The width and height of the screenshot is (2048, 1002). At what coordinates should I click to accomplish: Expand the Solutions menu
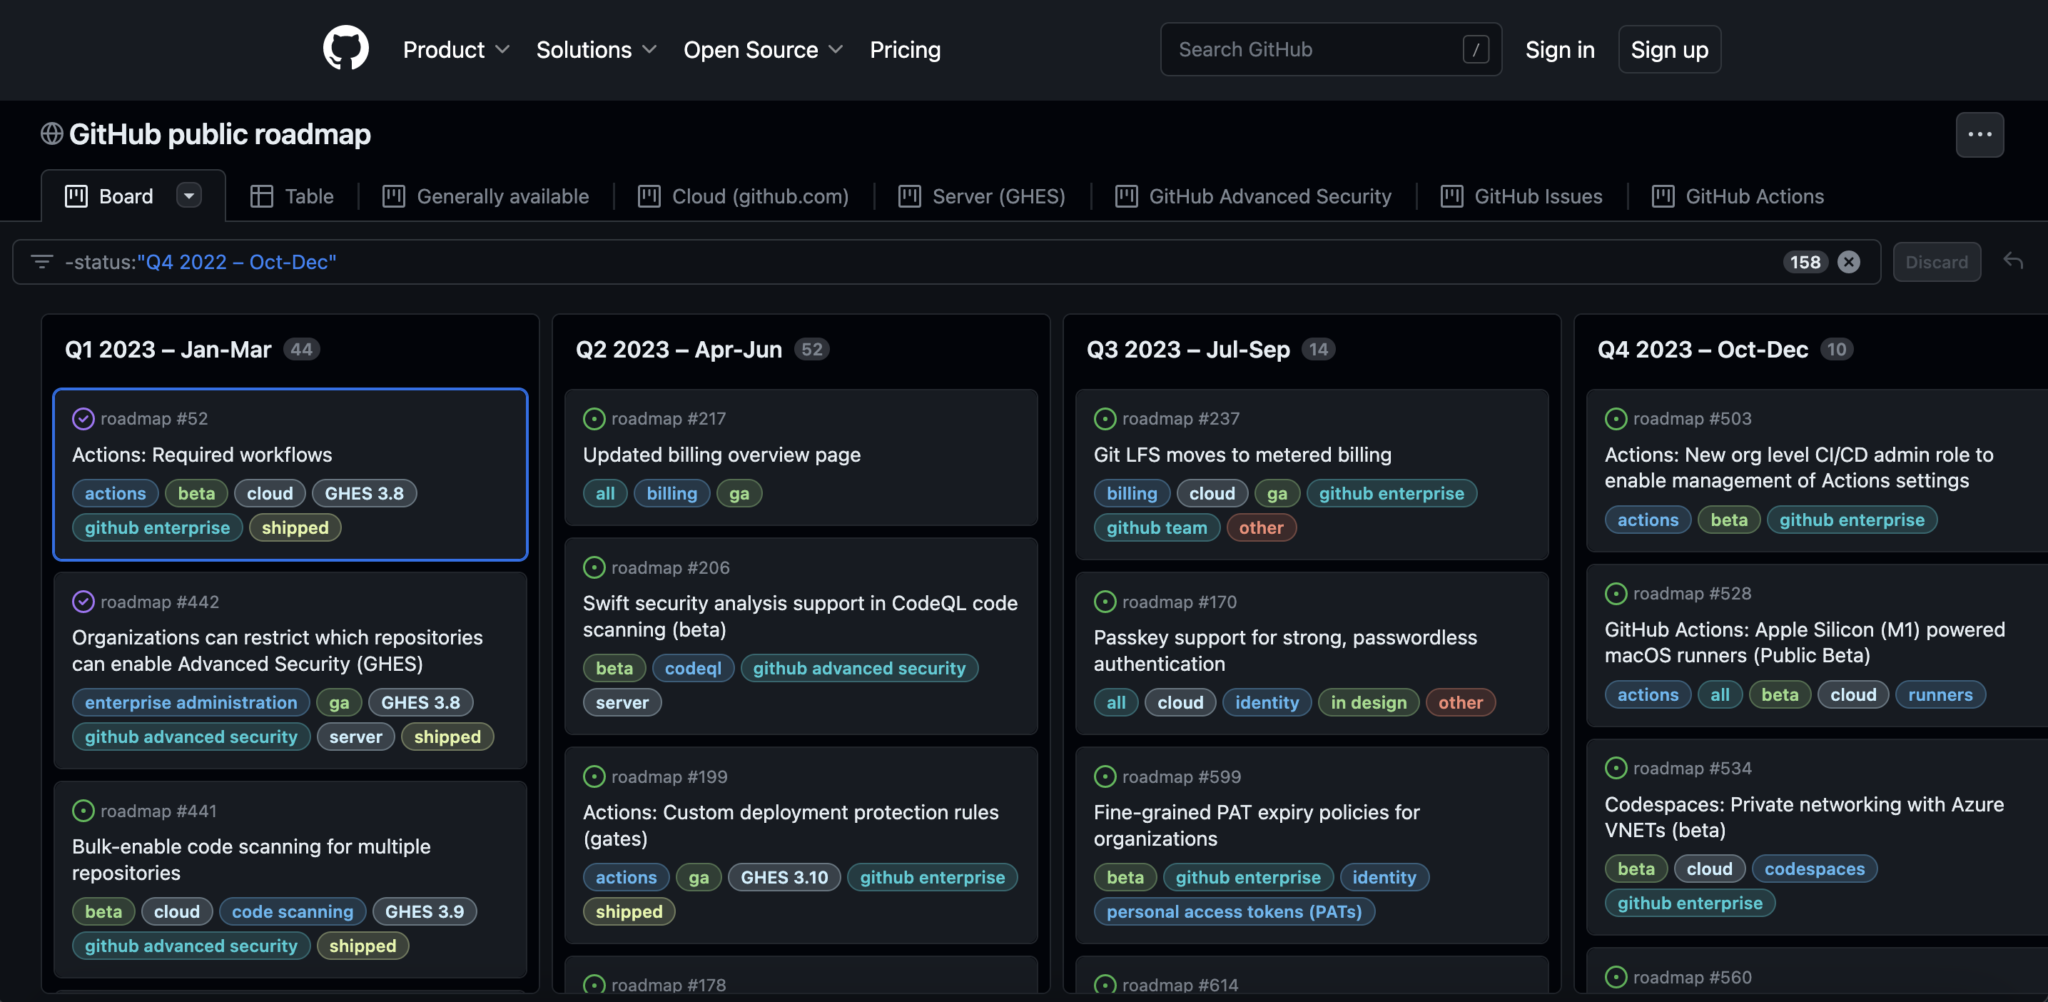click(596, 50)
